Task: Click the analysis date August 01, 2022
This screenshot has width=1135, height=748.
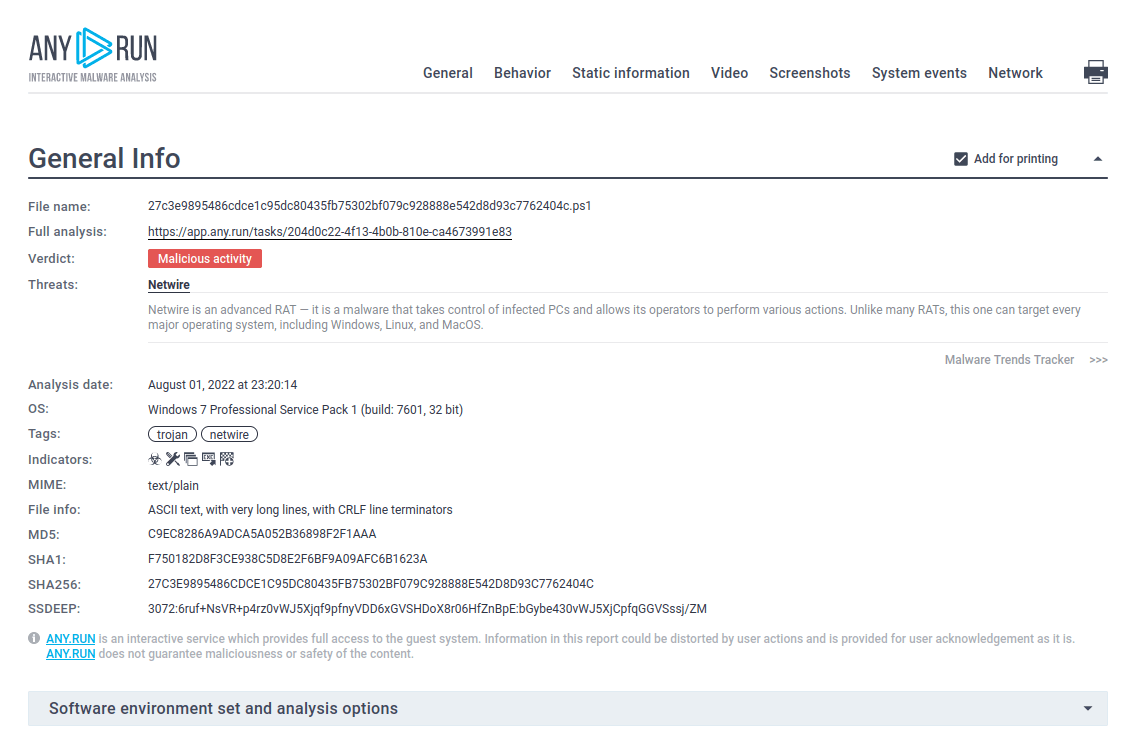Action: click(x=222, y=384)
